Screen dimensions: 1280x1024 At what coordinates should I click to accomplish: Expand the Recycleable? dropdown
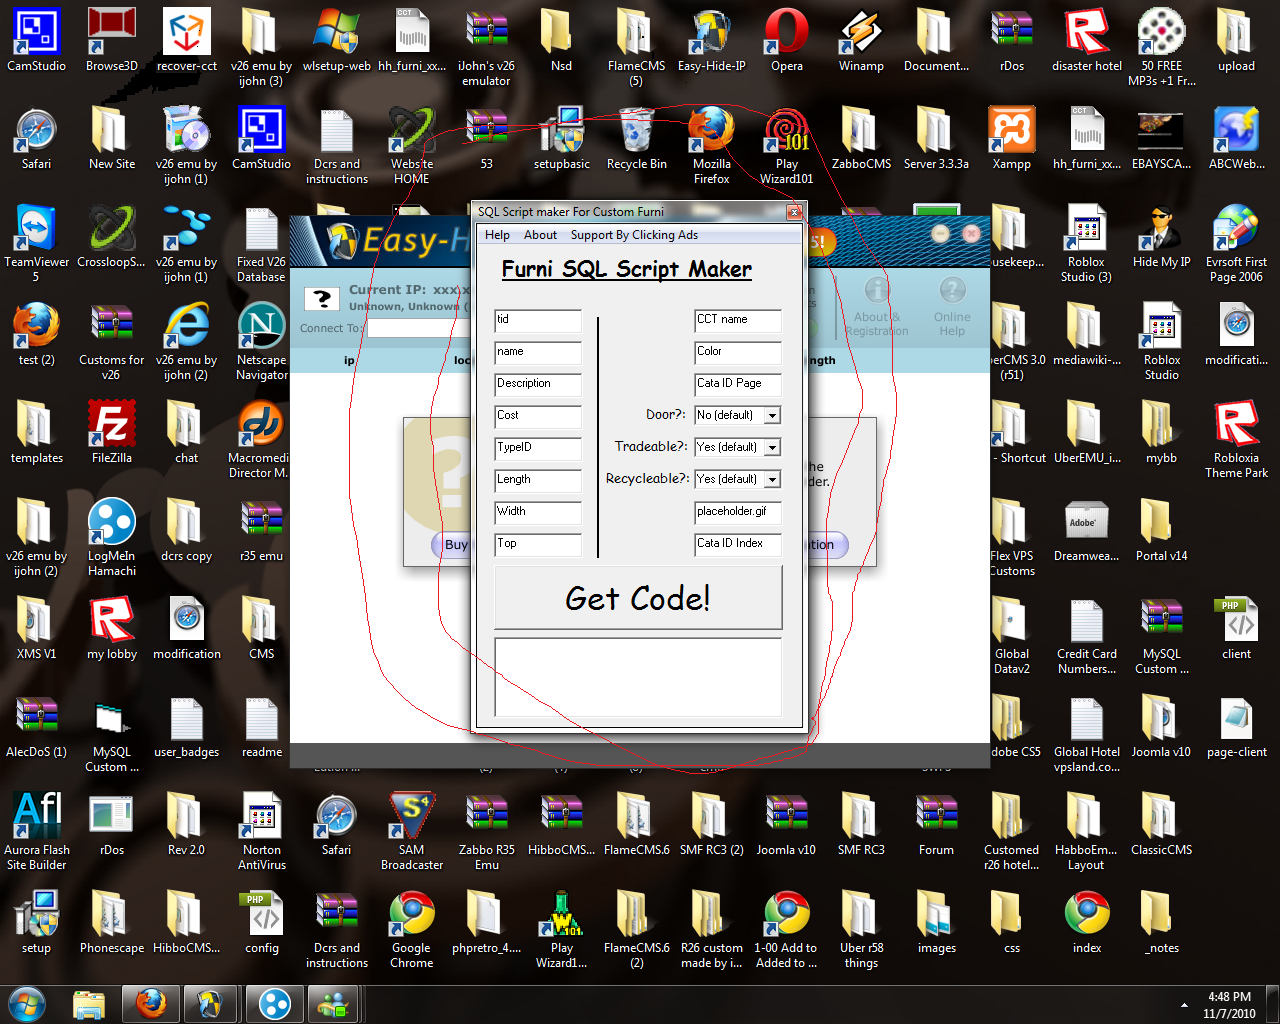click(772, 479)
